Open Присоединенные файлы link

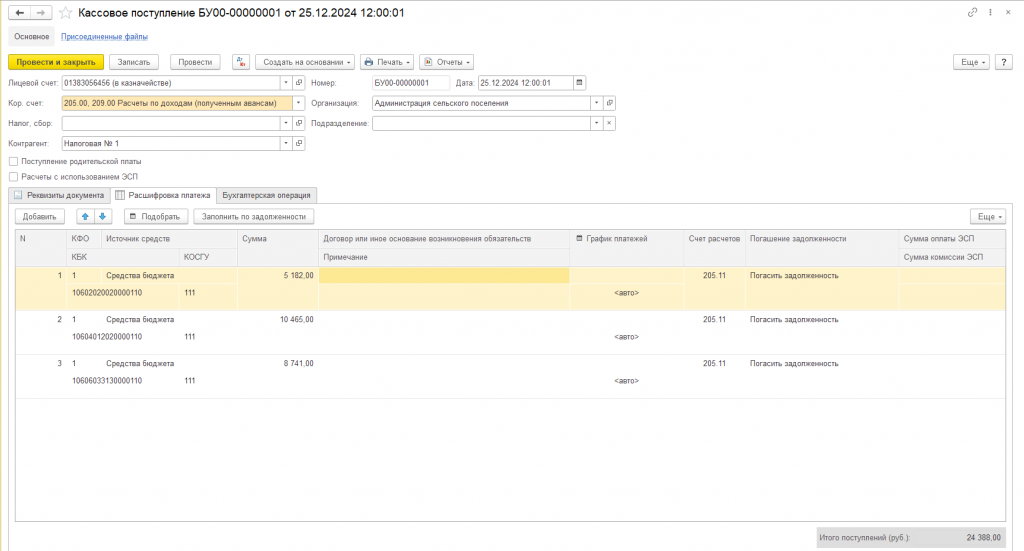104,37
